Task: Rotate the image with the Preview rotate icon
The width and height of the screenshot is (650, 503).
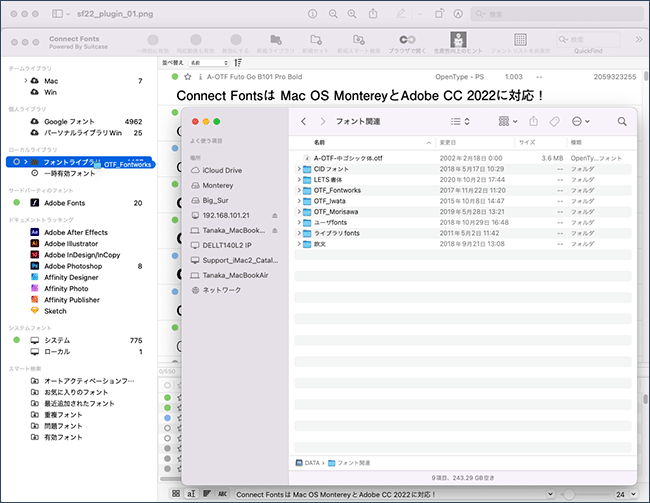Action: coord(439,14)
